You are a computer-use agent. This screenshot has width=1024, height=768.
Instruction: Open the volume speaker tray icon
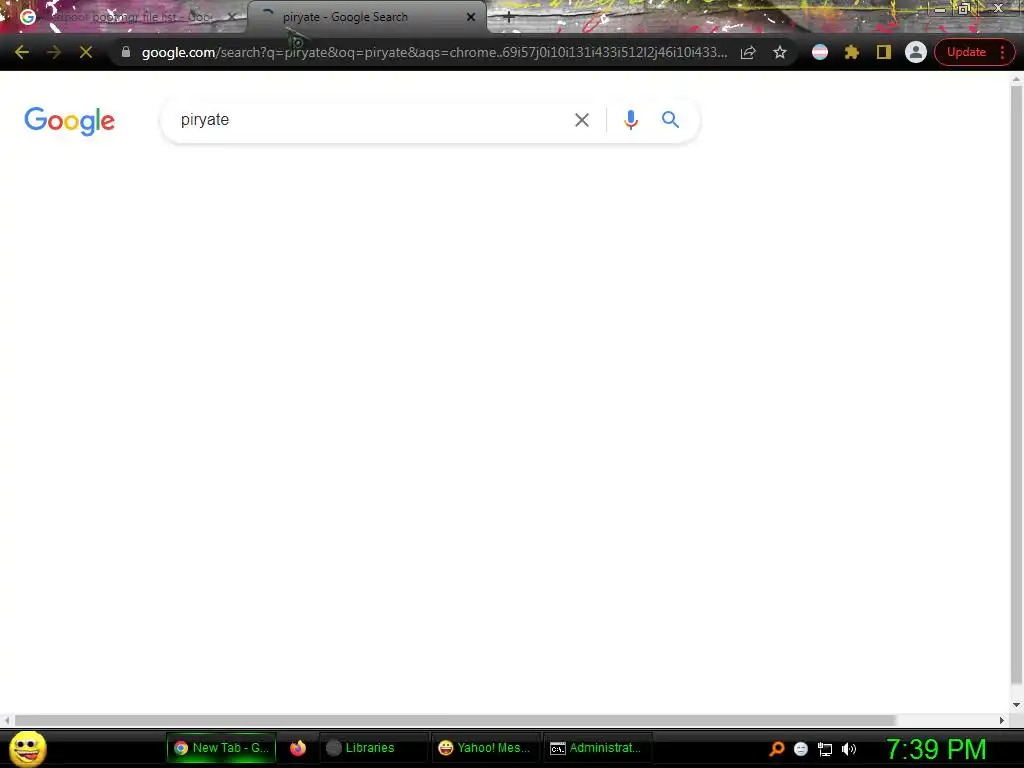(848, 749)
